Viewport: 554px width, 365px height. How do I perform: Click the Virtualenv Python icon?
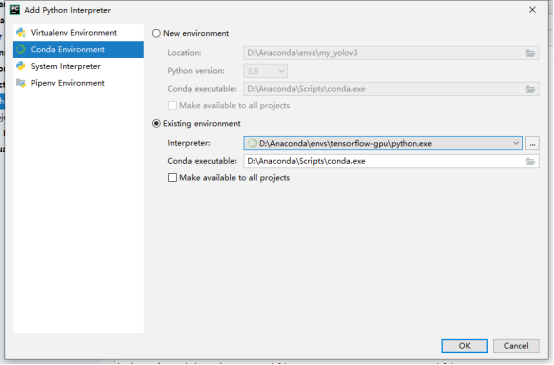(x=21, y=33)
